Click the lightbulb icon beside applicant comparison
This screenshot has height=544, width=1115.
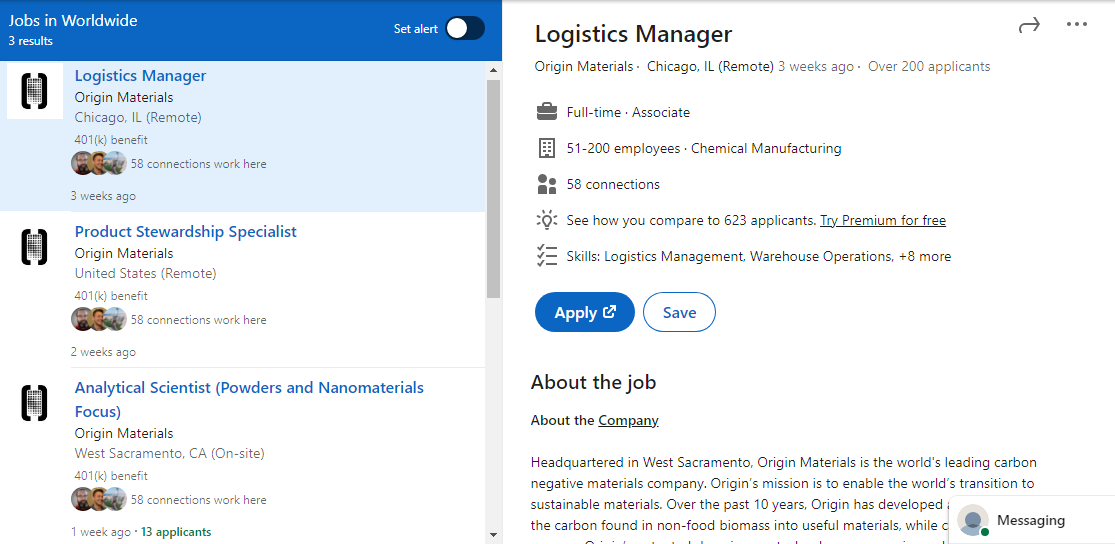(x=546, y=220)
